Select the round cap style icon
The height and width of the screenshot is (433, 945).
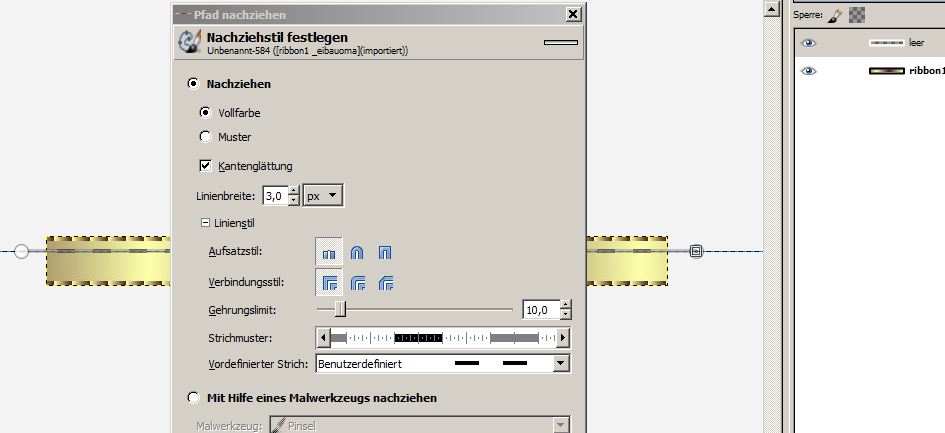coord(357,252)
